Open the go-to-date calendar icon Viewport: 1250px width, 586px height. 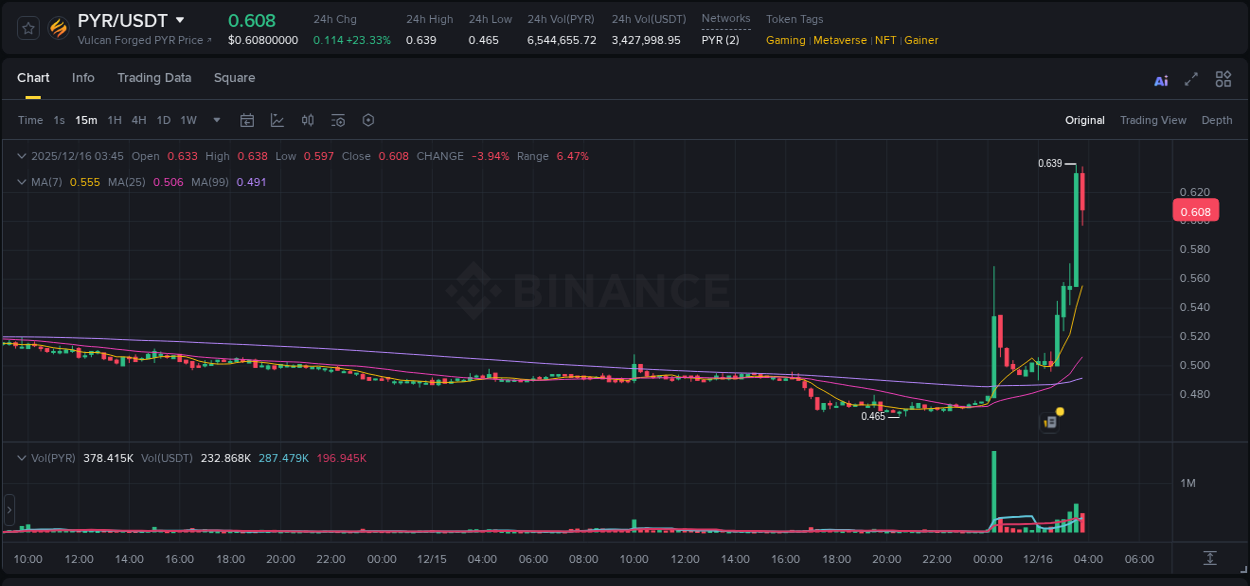[247, 119]
